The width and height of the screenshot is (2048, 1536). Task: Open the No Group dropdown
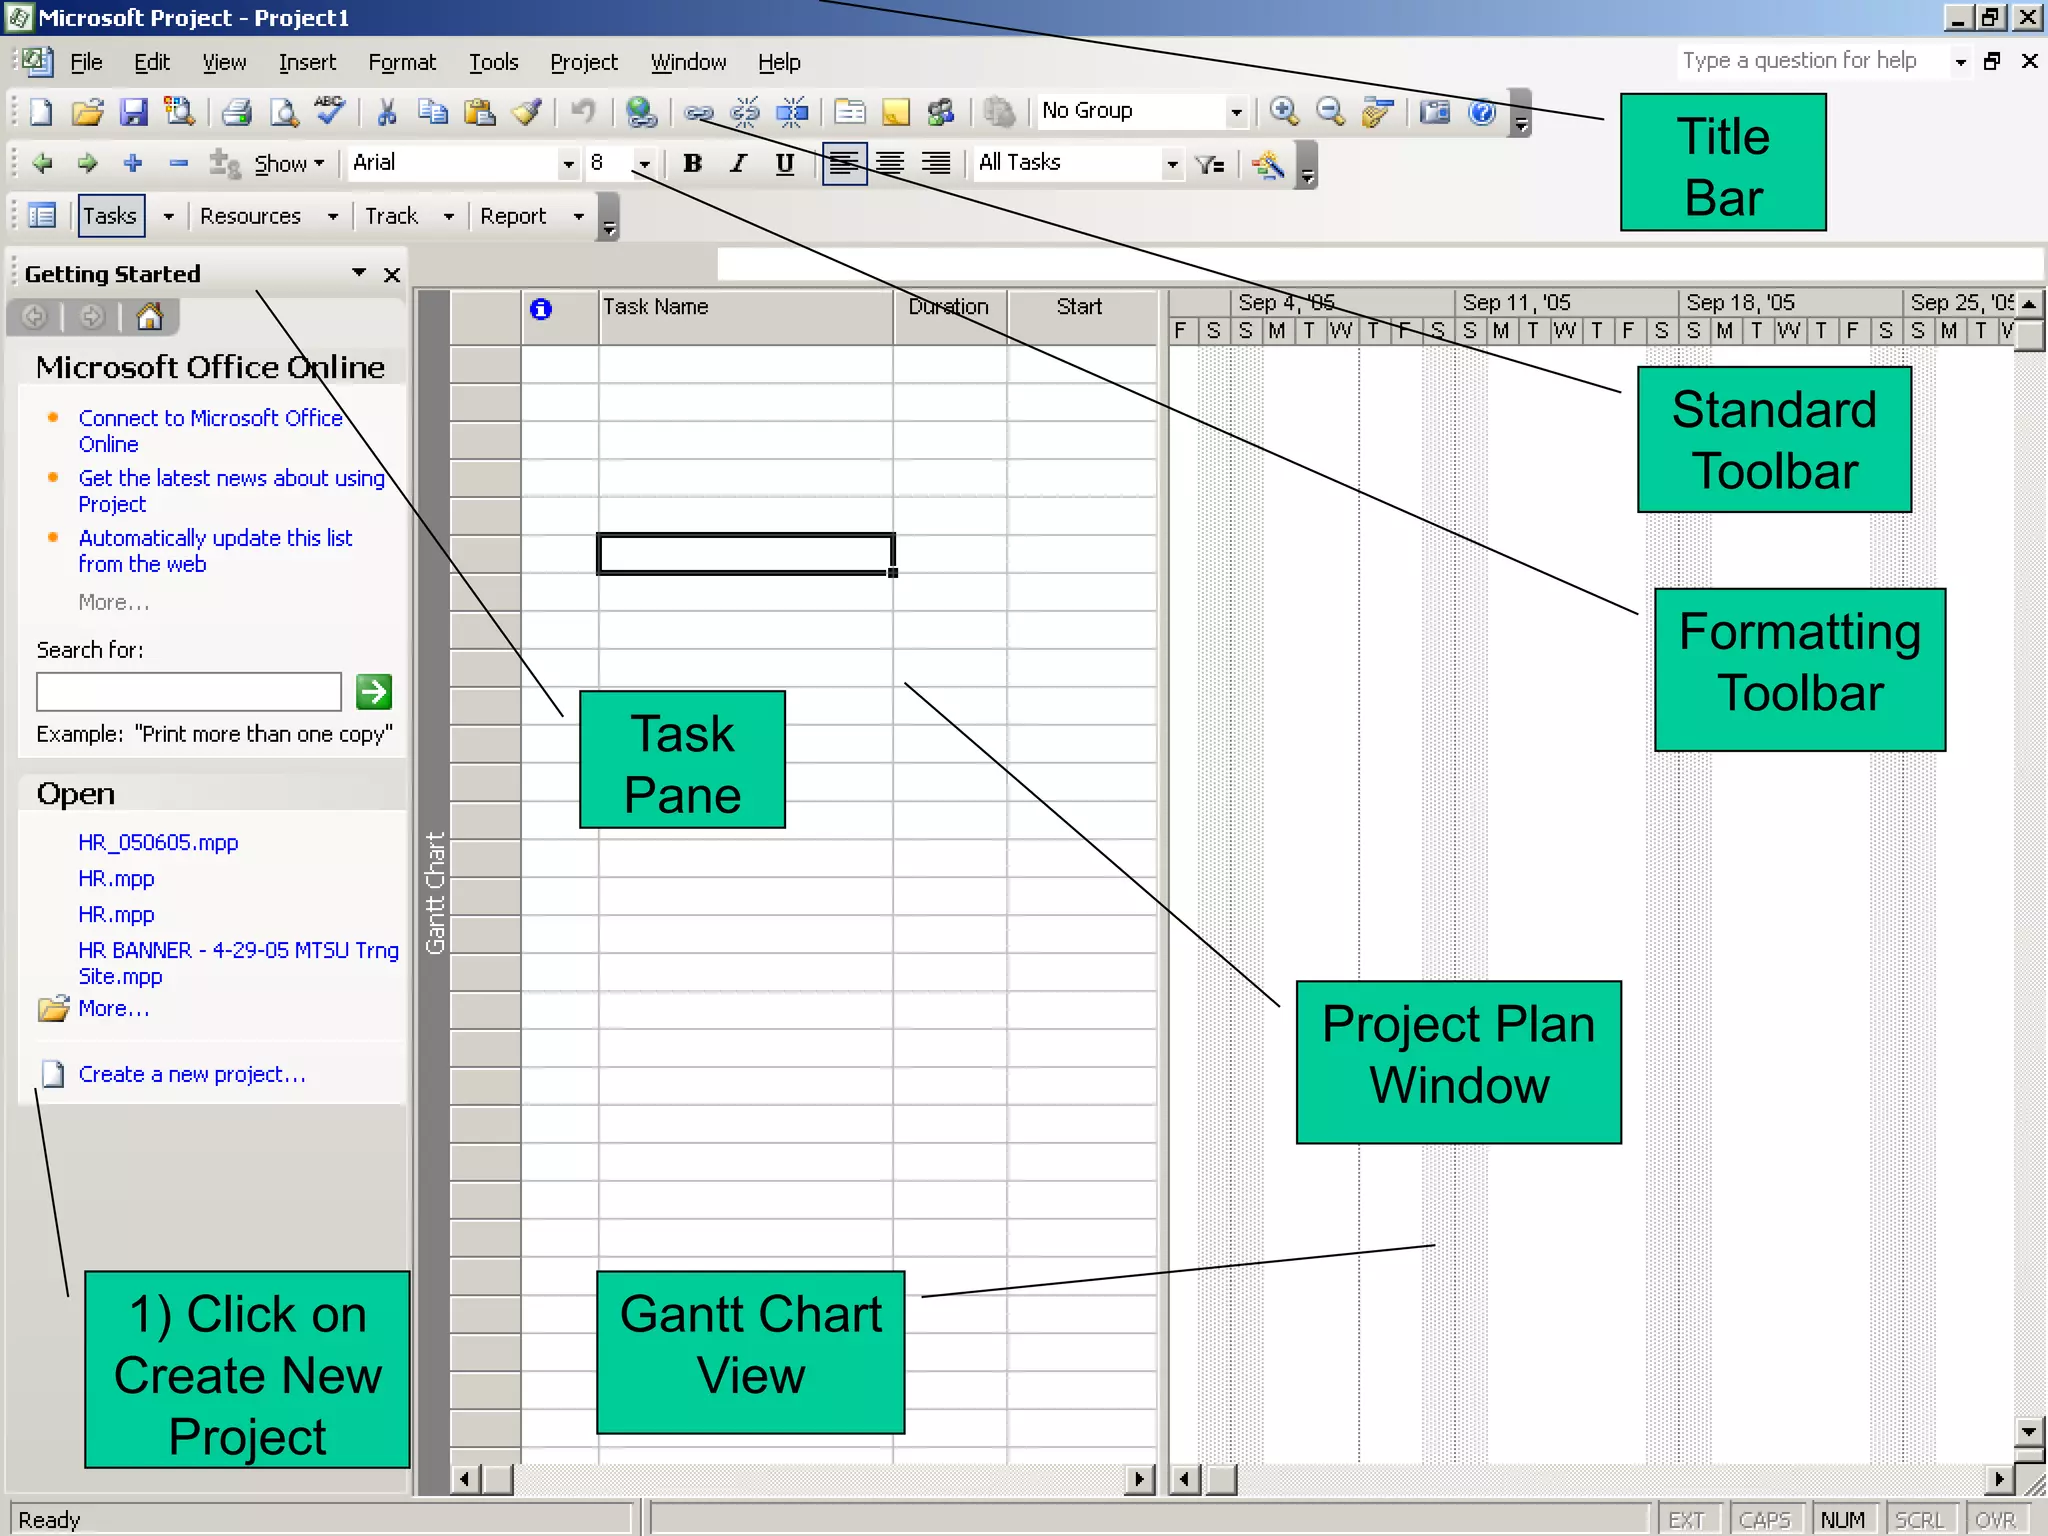[1236, 112]
